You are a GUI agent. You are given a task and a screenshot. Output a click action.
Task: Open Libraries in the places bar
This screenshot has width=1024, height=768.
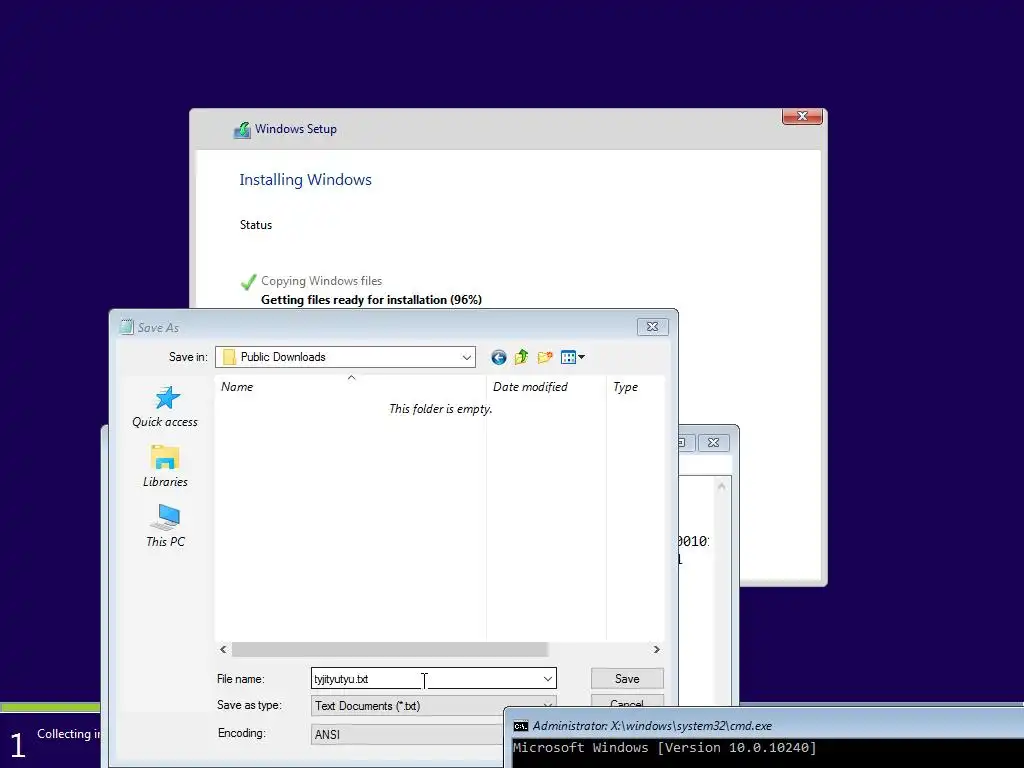tap(165, 466)
